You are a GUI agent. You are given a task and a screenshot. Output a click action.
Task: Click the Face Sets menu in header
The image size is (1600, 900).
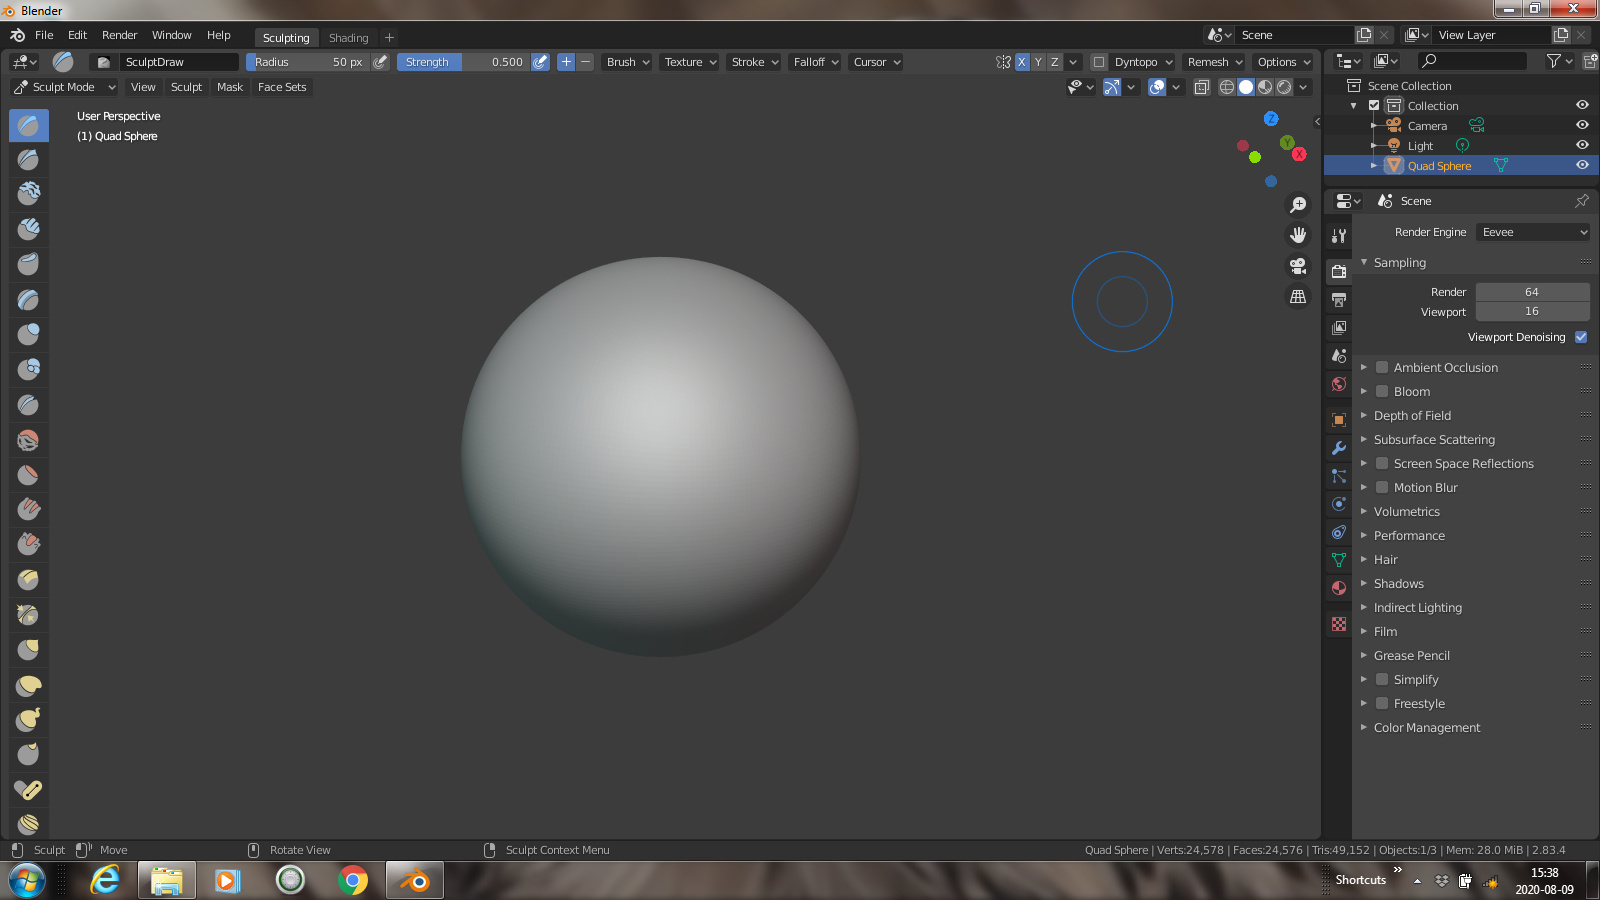[x=281, y=87]
